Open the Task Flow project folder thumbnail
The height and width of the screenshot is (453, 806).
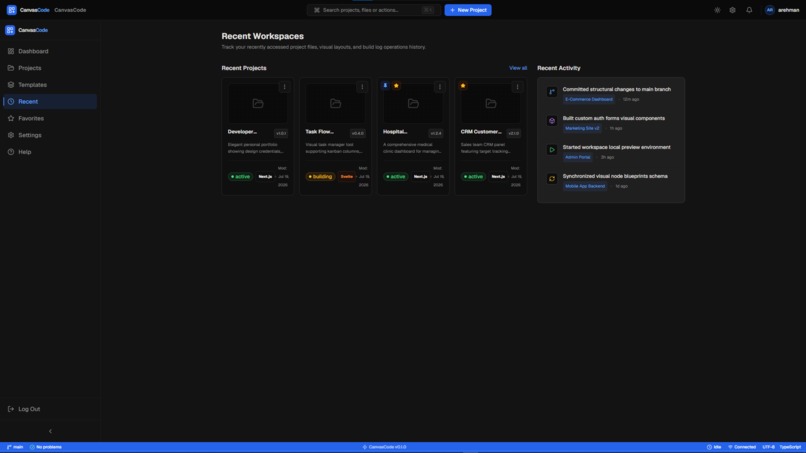(x=336, y=103)
